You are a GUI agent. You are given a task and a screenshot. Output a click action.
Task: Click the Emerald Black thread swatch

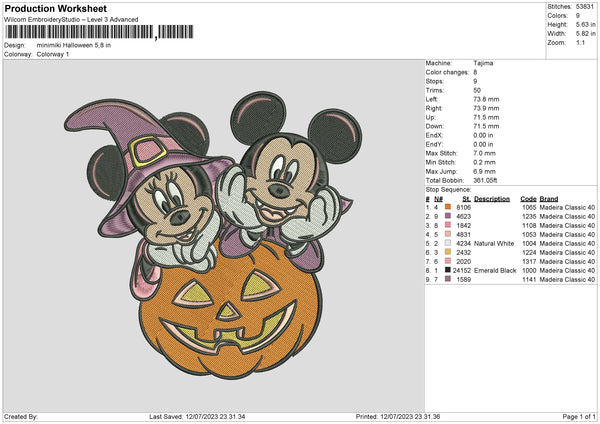pos(448,270)
